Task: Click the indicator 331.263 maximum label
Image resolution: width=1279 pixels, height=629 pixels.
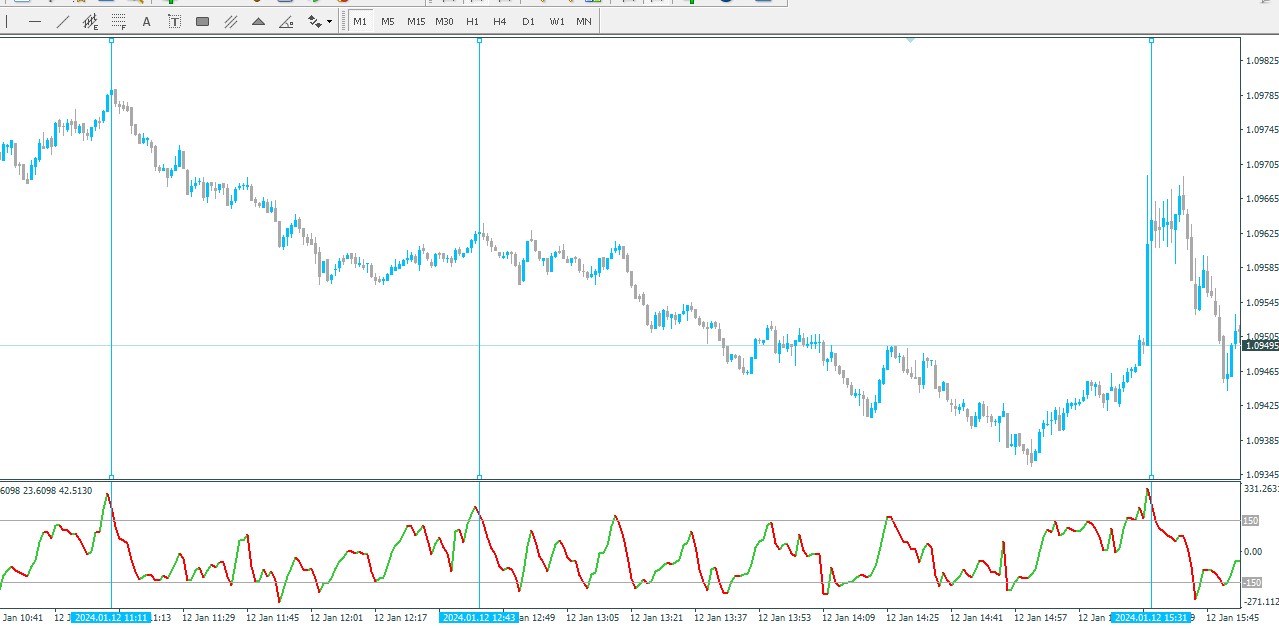Action: (1261, 489)
